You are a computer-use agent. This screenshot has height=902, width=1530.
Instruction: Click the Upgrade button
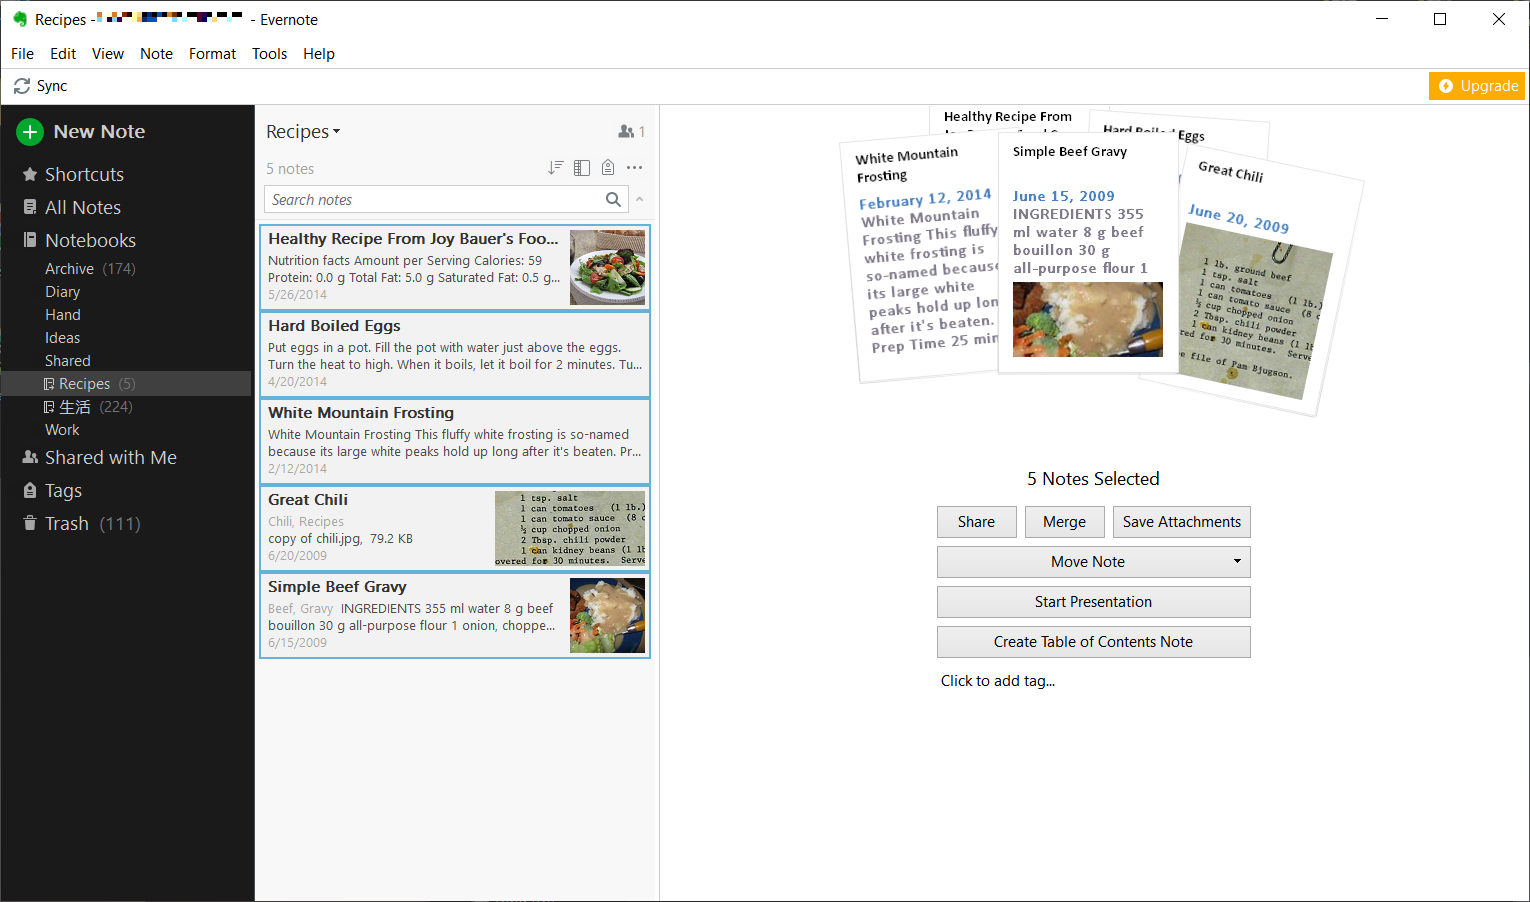pos(1477,86)
